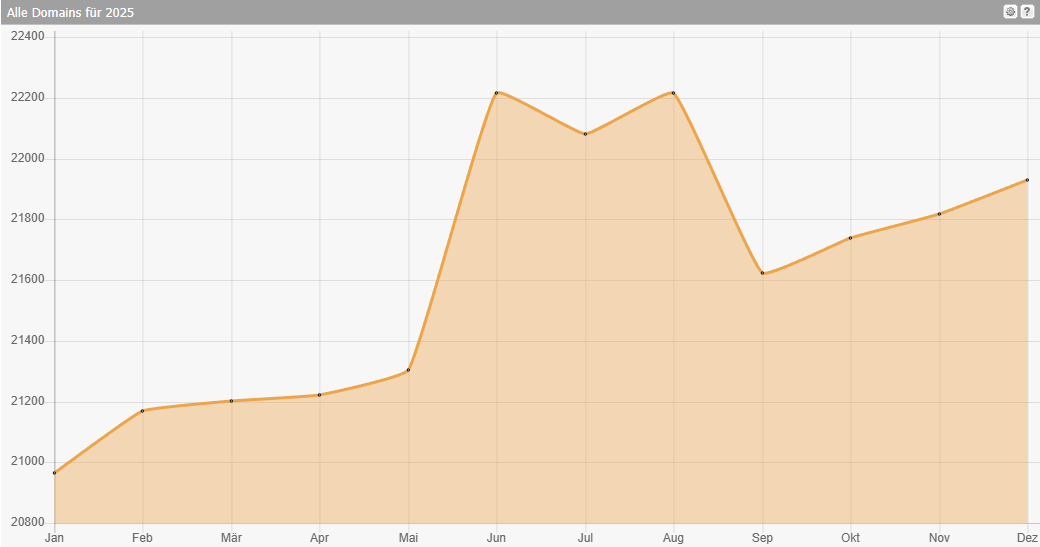Pick the Mai data point before the rise
This screenshot has width=1040, height=547.
coord(408,370)
